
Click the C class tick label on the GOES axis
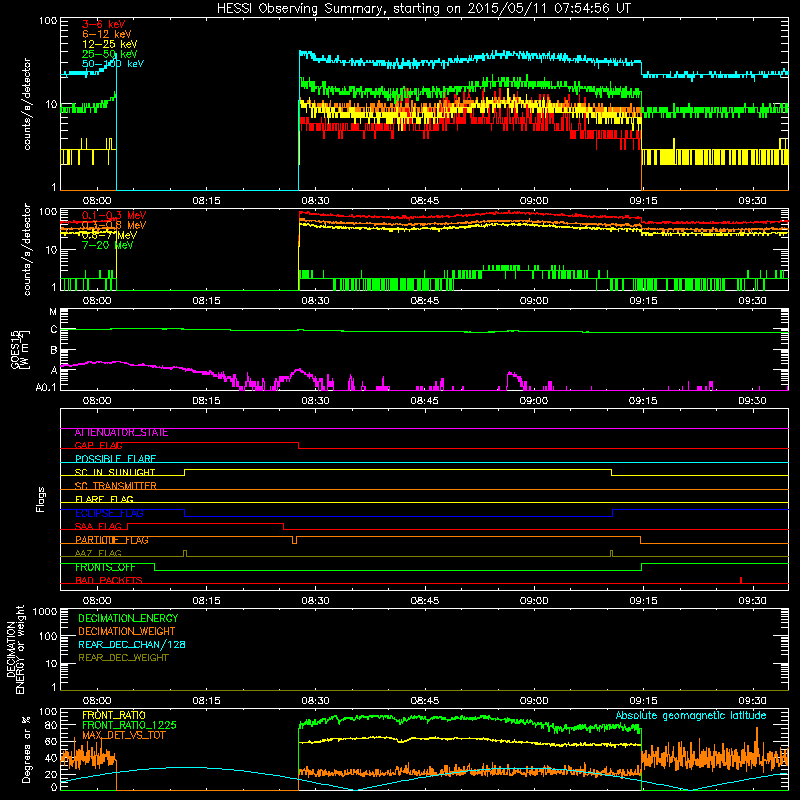(54, 330)
